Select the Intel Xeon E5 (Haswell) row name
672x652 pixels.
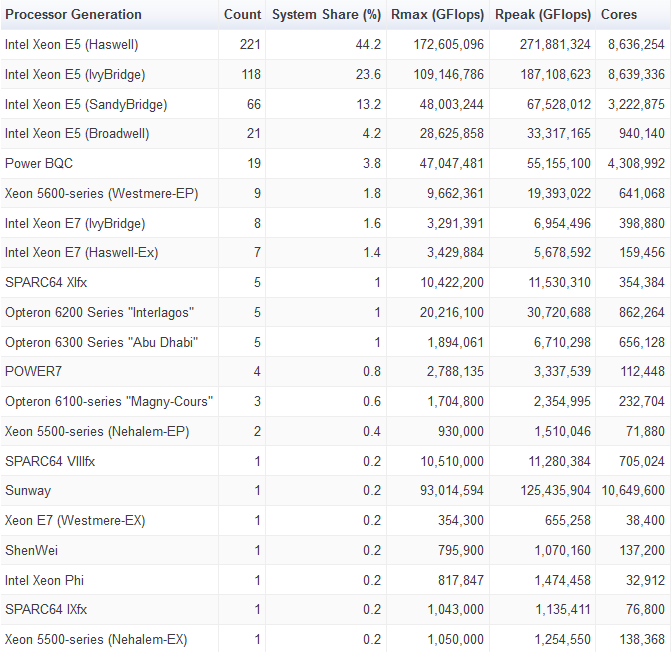point(72,45)
